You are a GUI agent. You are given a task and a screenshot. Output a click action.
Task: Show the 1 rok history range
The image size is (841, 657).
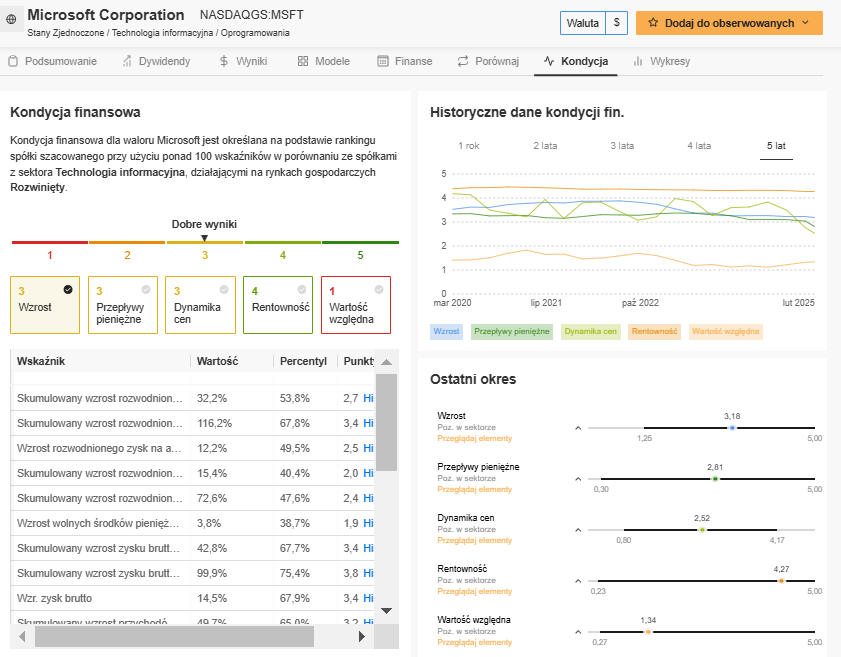[469, 146]
